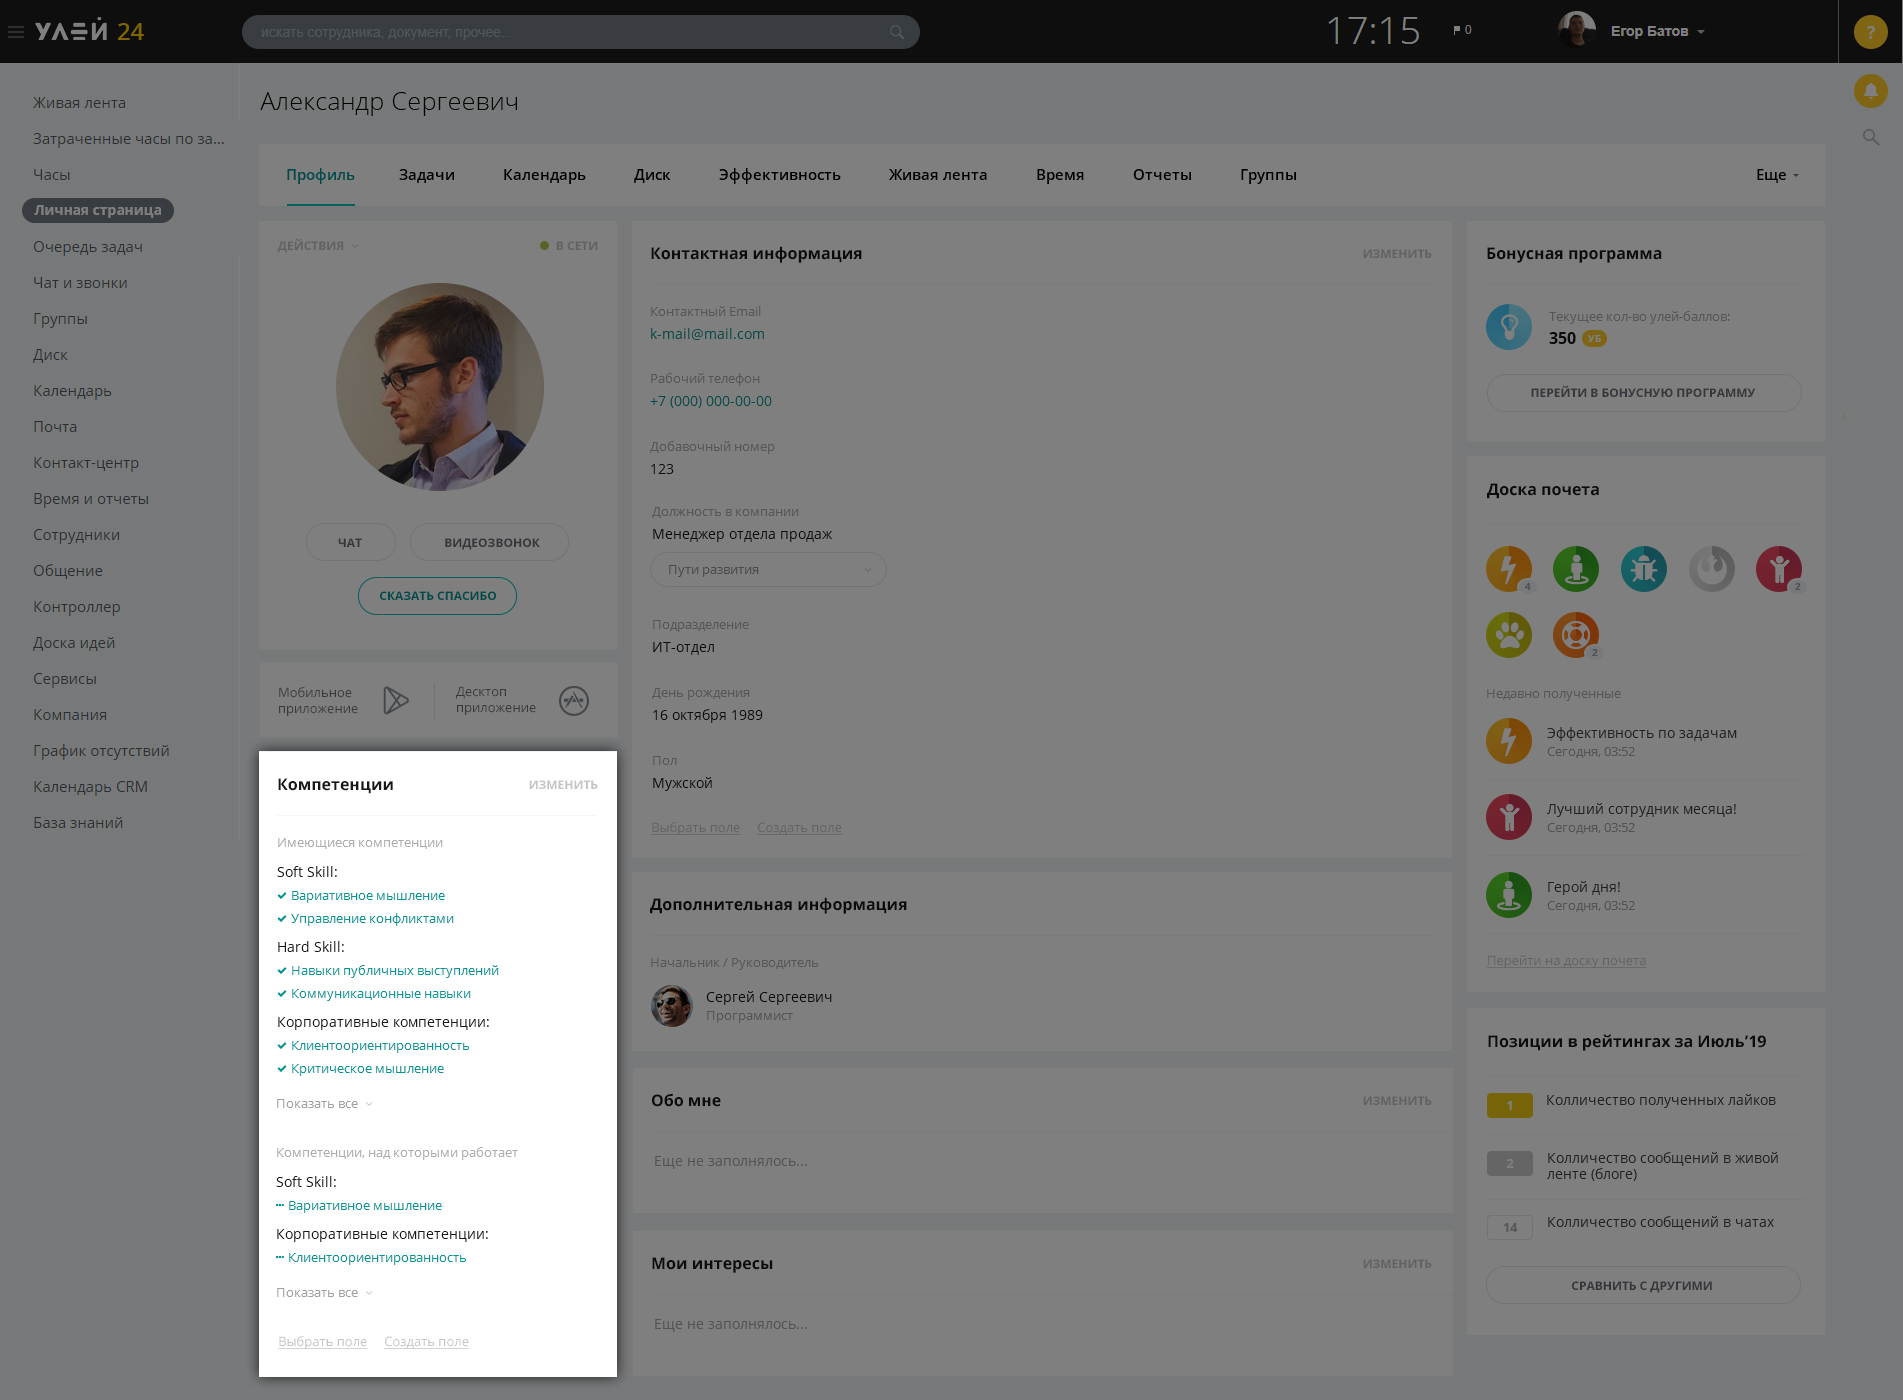Screen dimensions: 1903x1400
Task: Open the Действия dropdown
Action: (x=317, y=246)
